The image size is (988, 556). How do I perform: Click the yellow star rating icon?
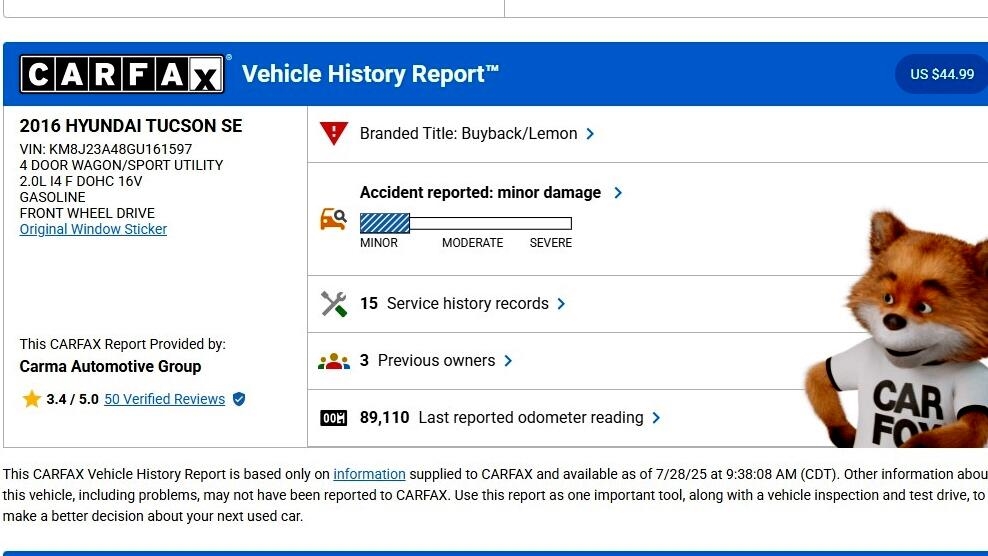32,399
